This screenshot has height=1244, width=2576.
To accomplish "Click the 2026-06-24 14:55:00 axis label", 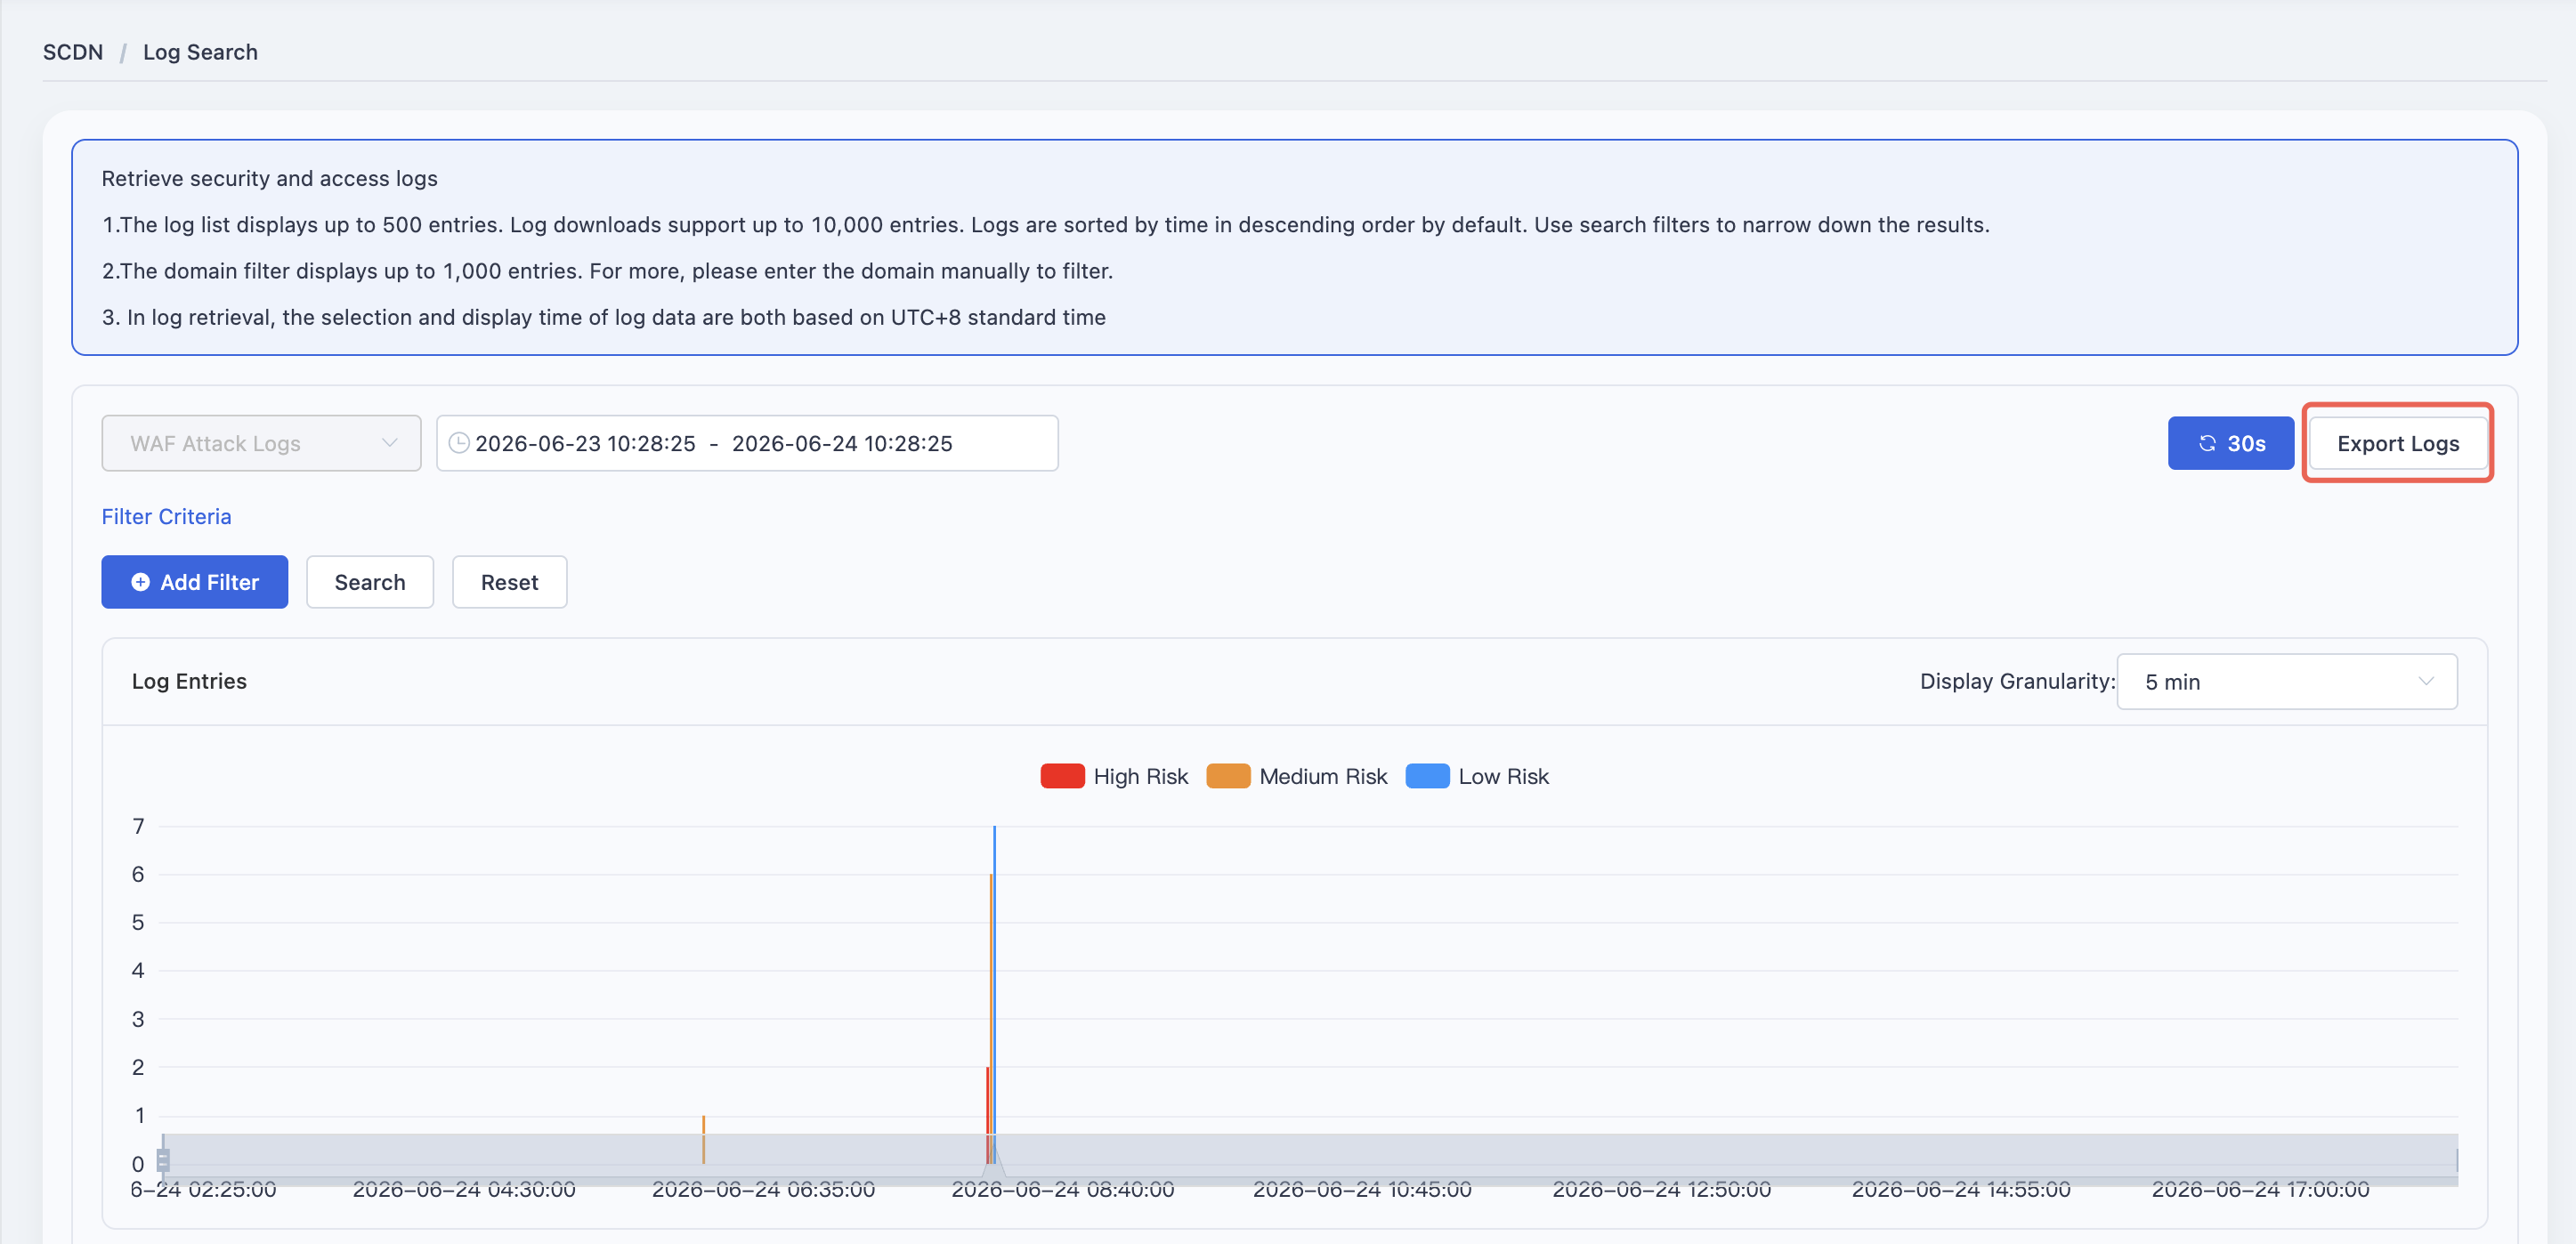I will (x=1961, y=1189).
